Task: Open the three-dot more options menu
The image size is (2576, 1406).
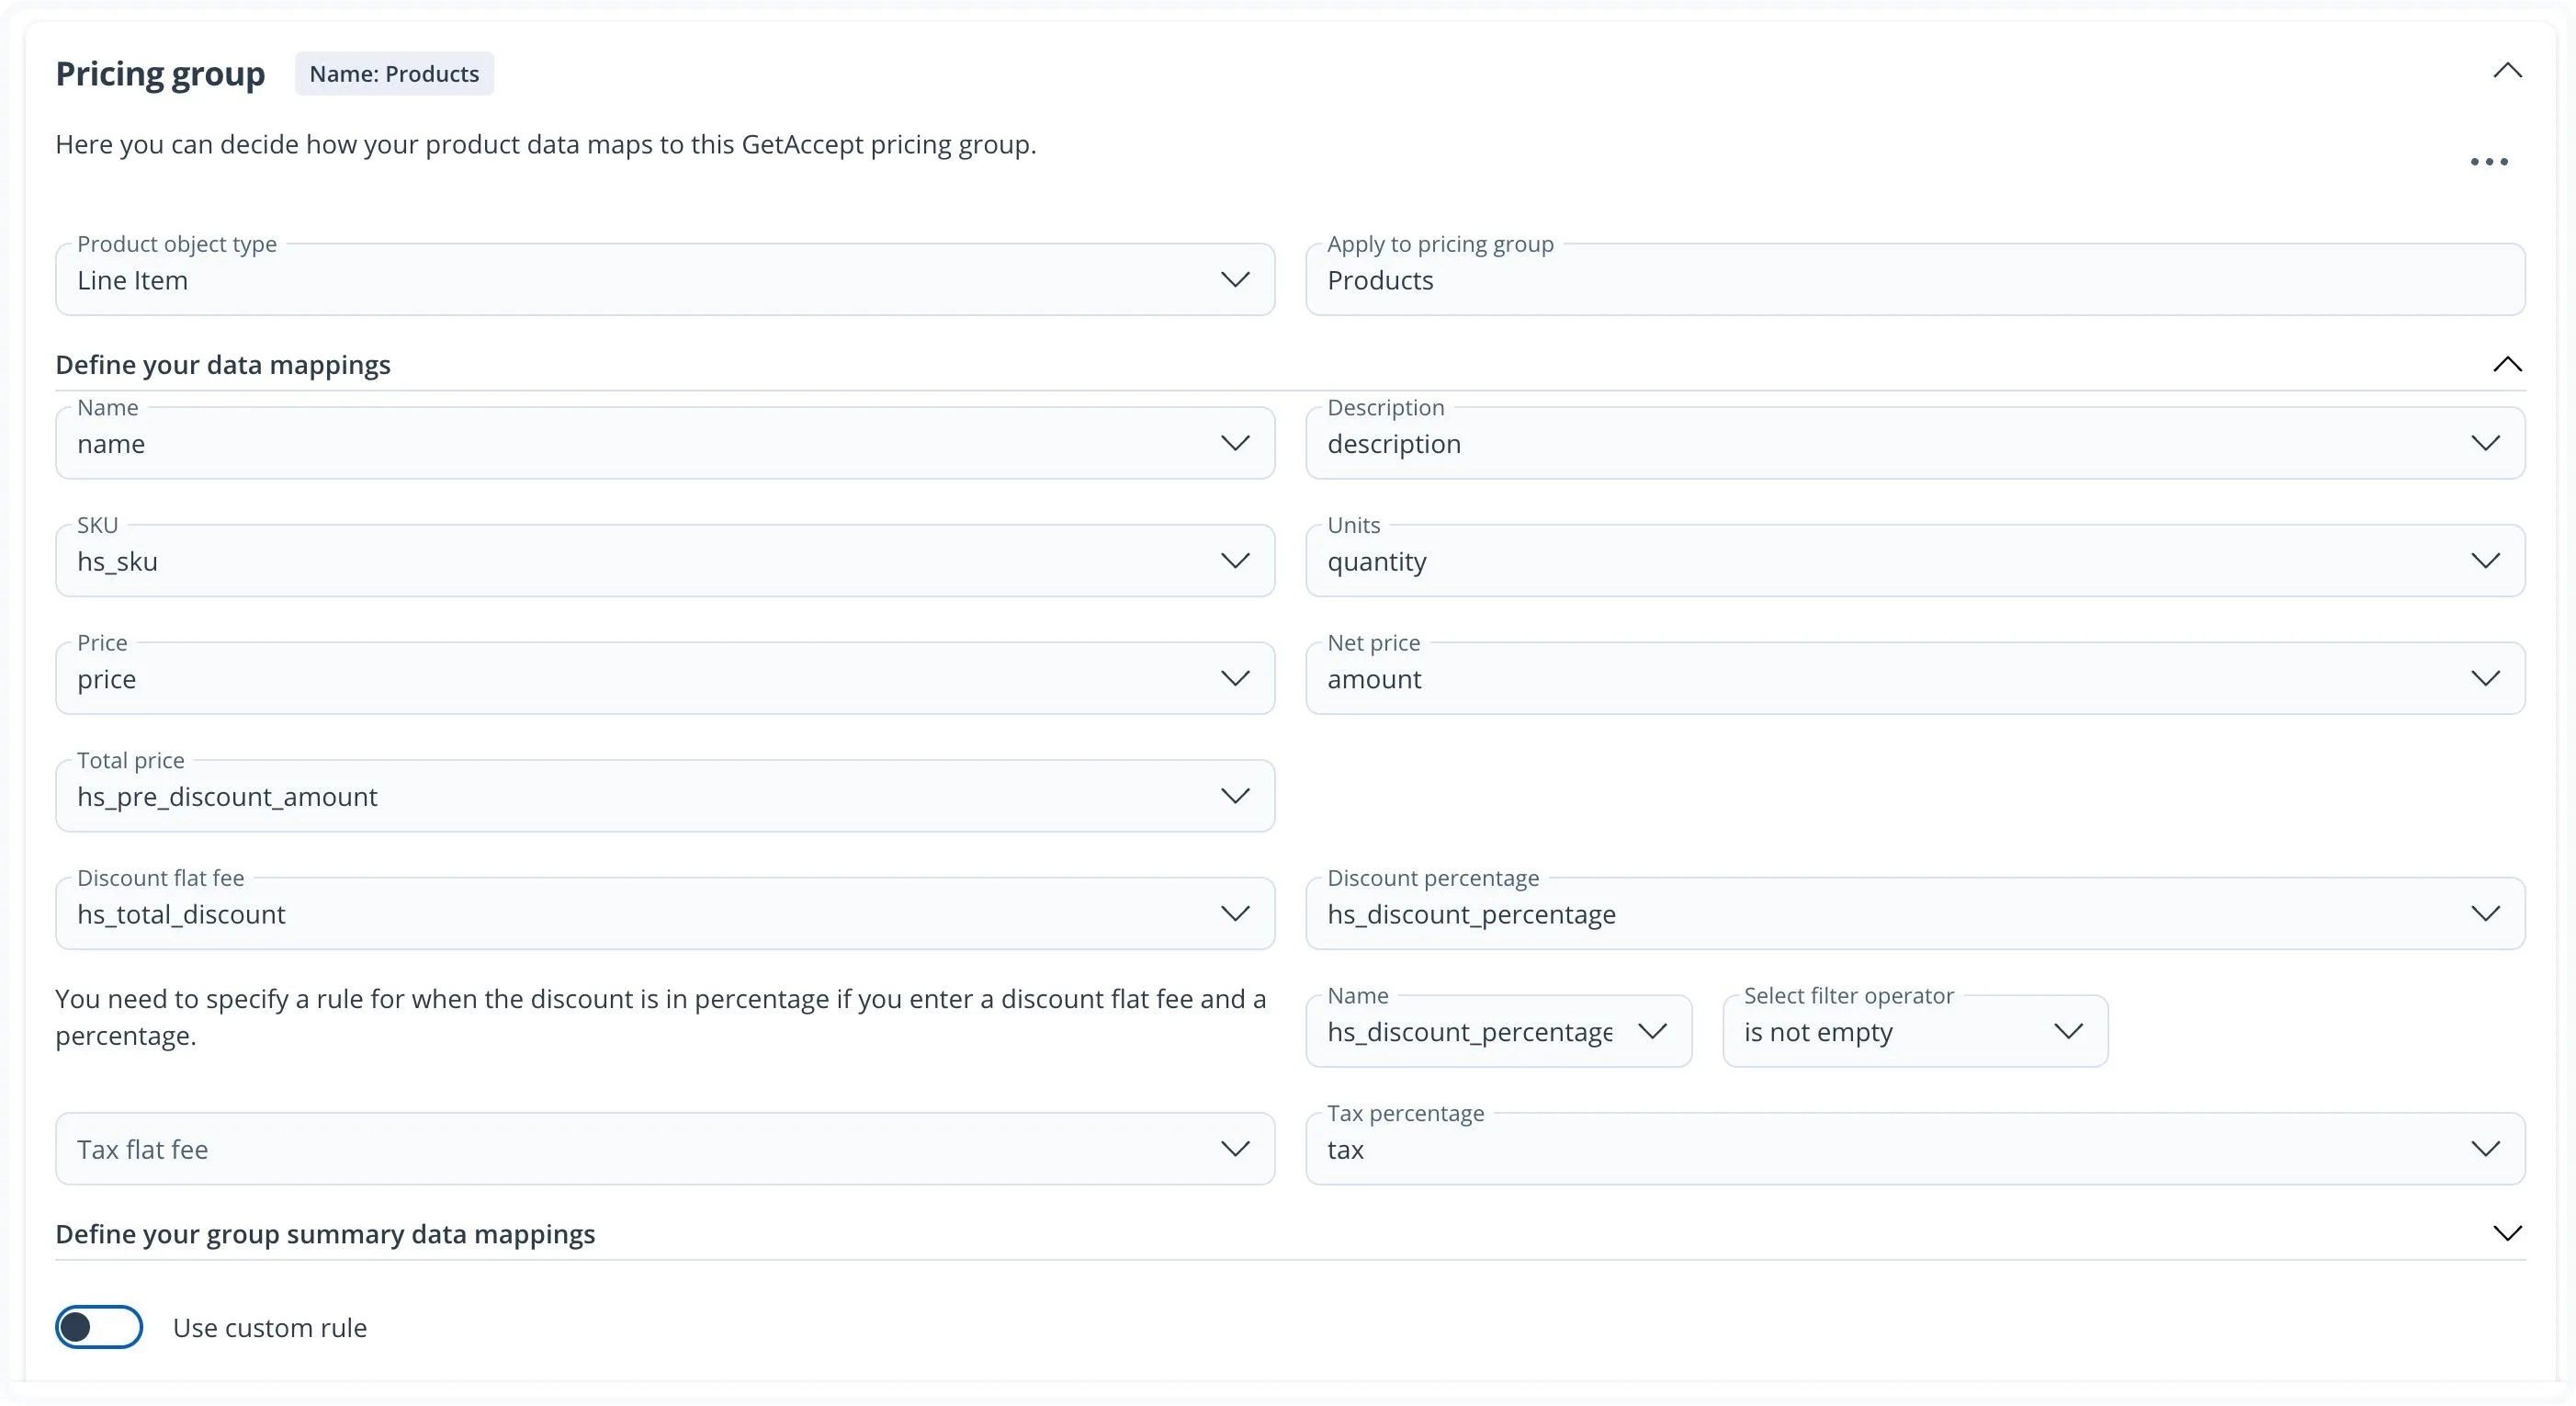Action: click(2488, 162)
